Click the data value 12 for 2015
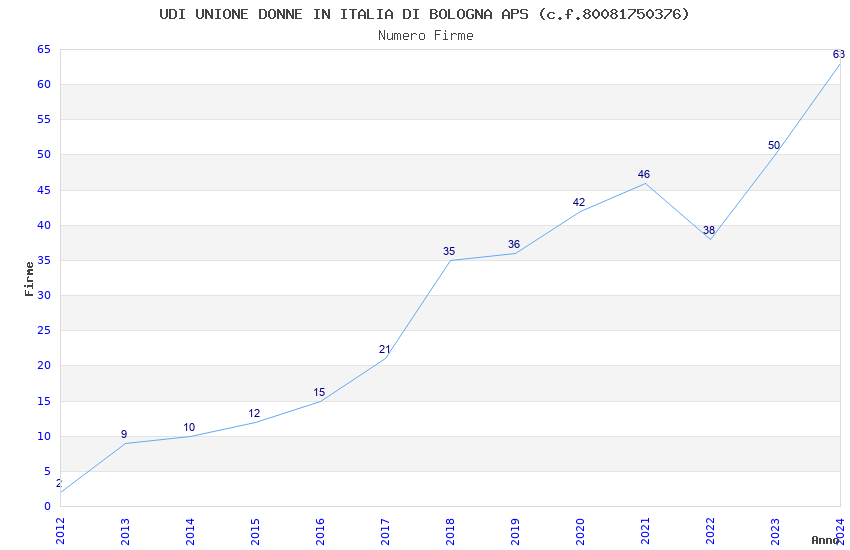Screen dimensions: 850x550 pyautogui.click(x=254, y=413)
